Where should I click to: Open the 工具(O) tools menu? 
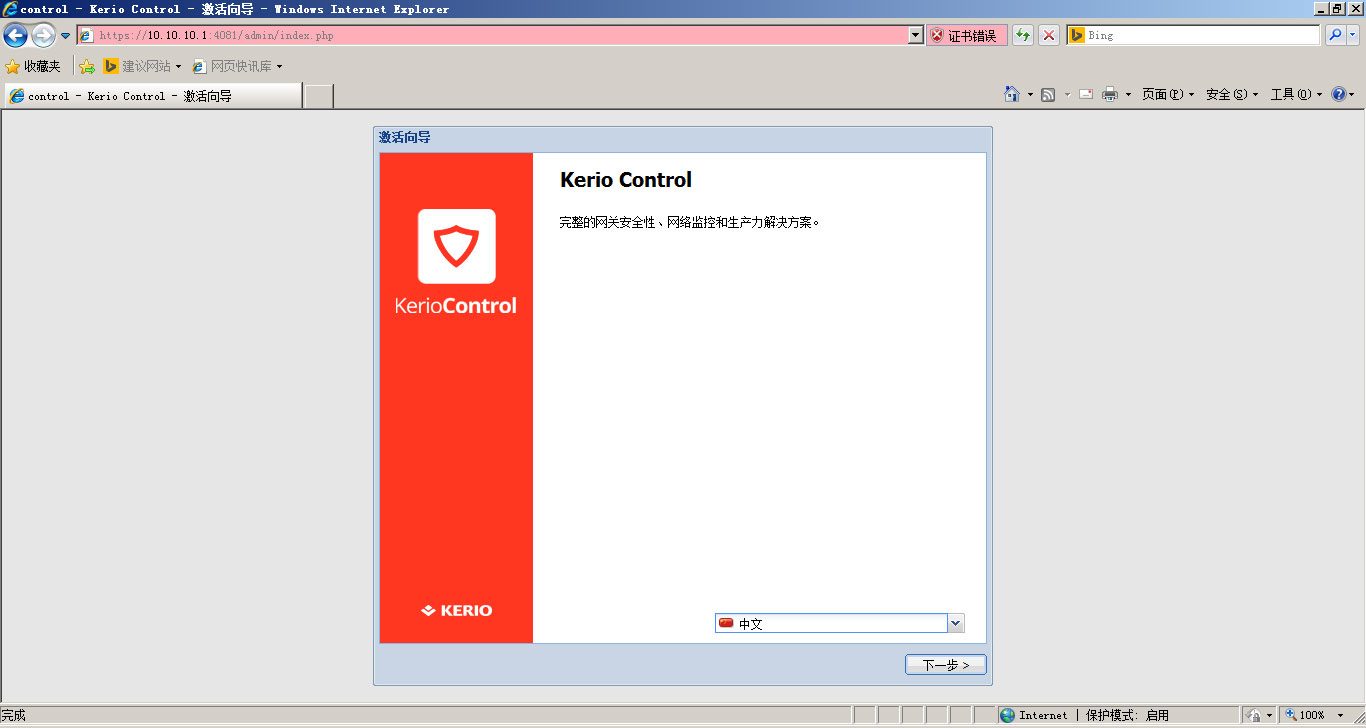pyautogui.click(x=1296, y=94)
